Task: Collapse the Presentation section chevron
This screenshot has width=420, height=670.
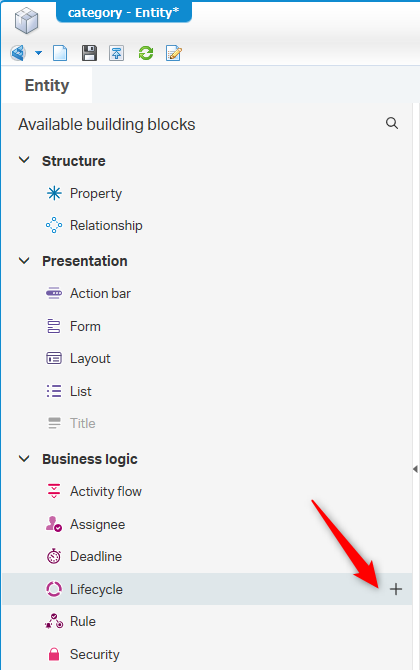Action: (x=24, y=260)
